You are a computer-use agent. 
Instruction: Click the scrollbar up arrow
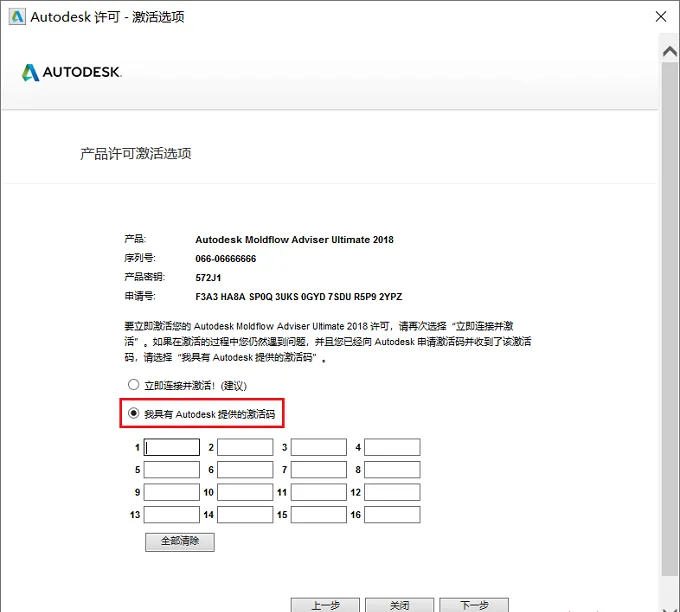point(670,52)
